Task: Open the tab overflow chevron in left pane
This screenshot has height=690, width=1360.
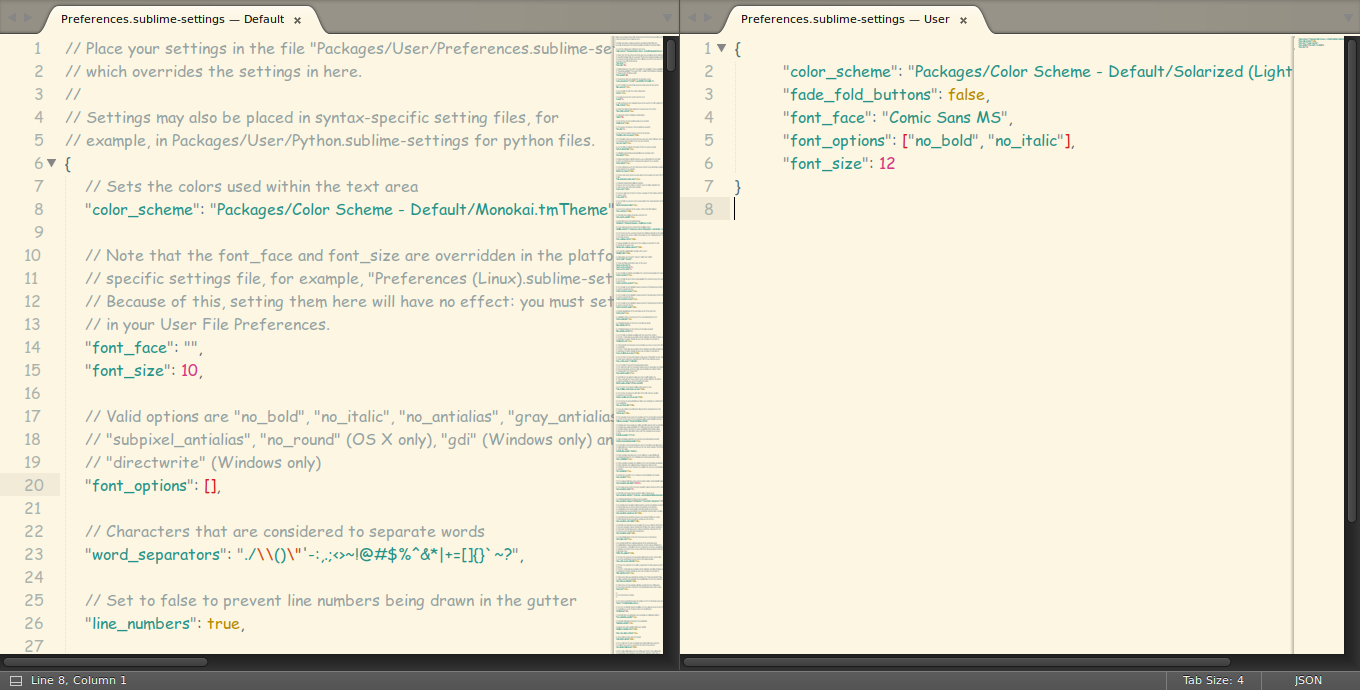Action: [667, 17]
